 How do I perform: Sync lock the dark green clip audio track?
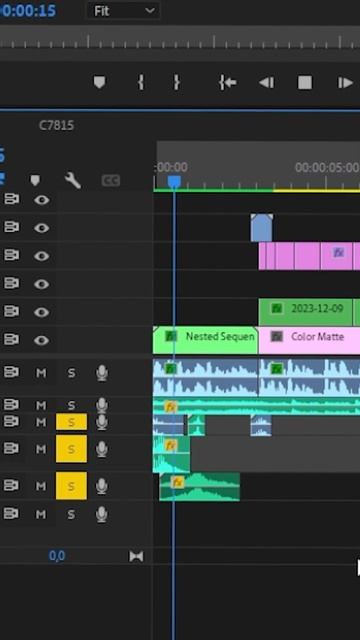point(11,485)
